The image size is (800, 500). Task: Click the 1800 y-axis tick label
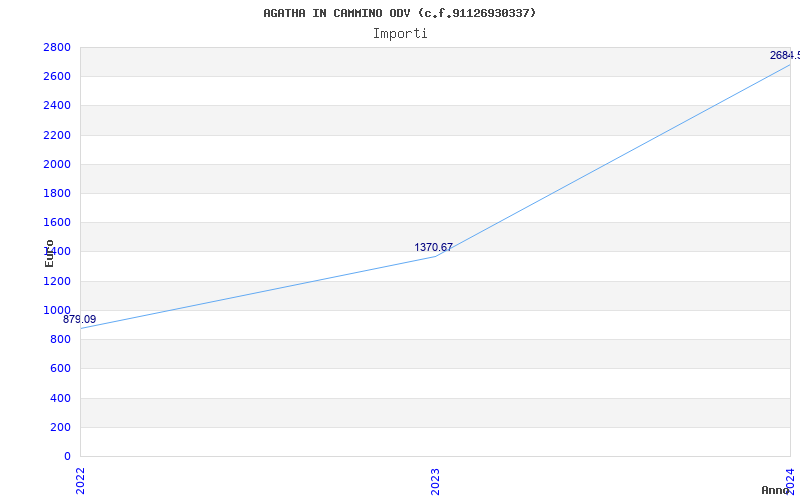point(57,193)
